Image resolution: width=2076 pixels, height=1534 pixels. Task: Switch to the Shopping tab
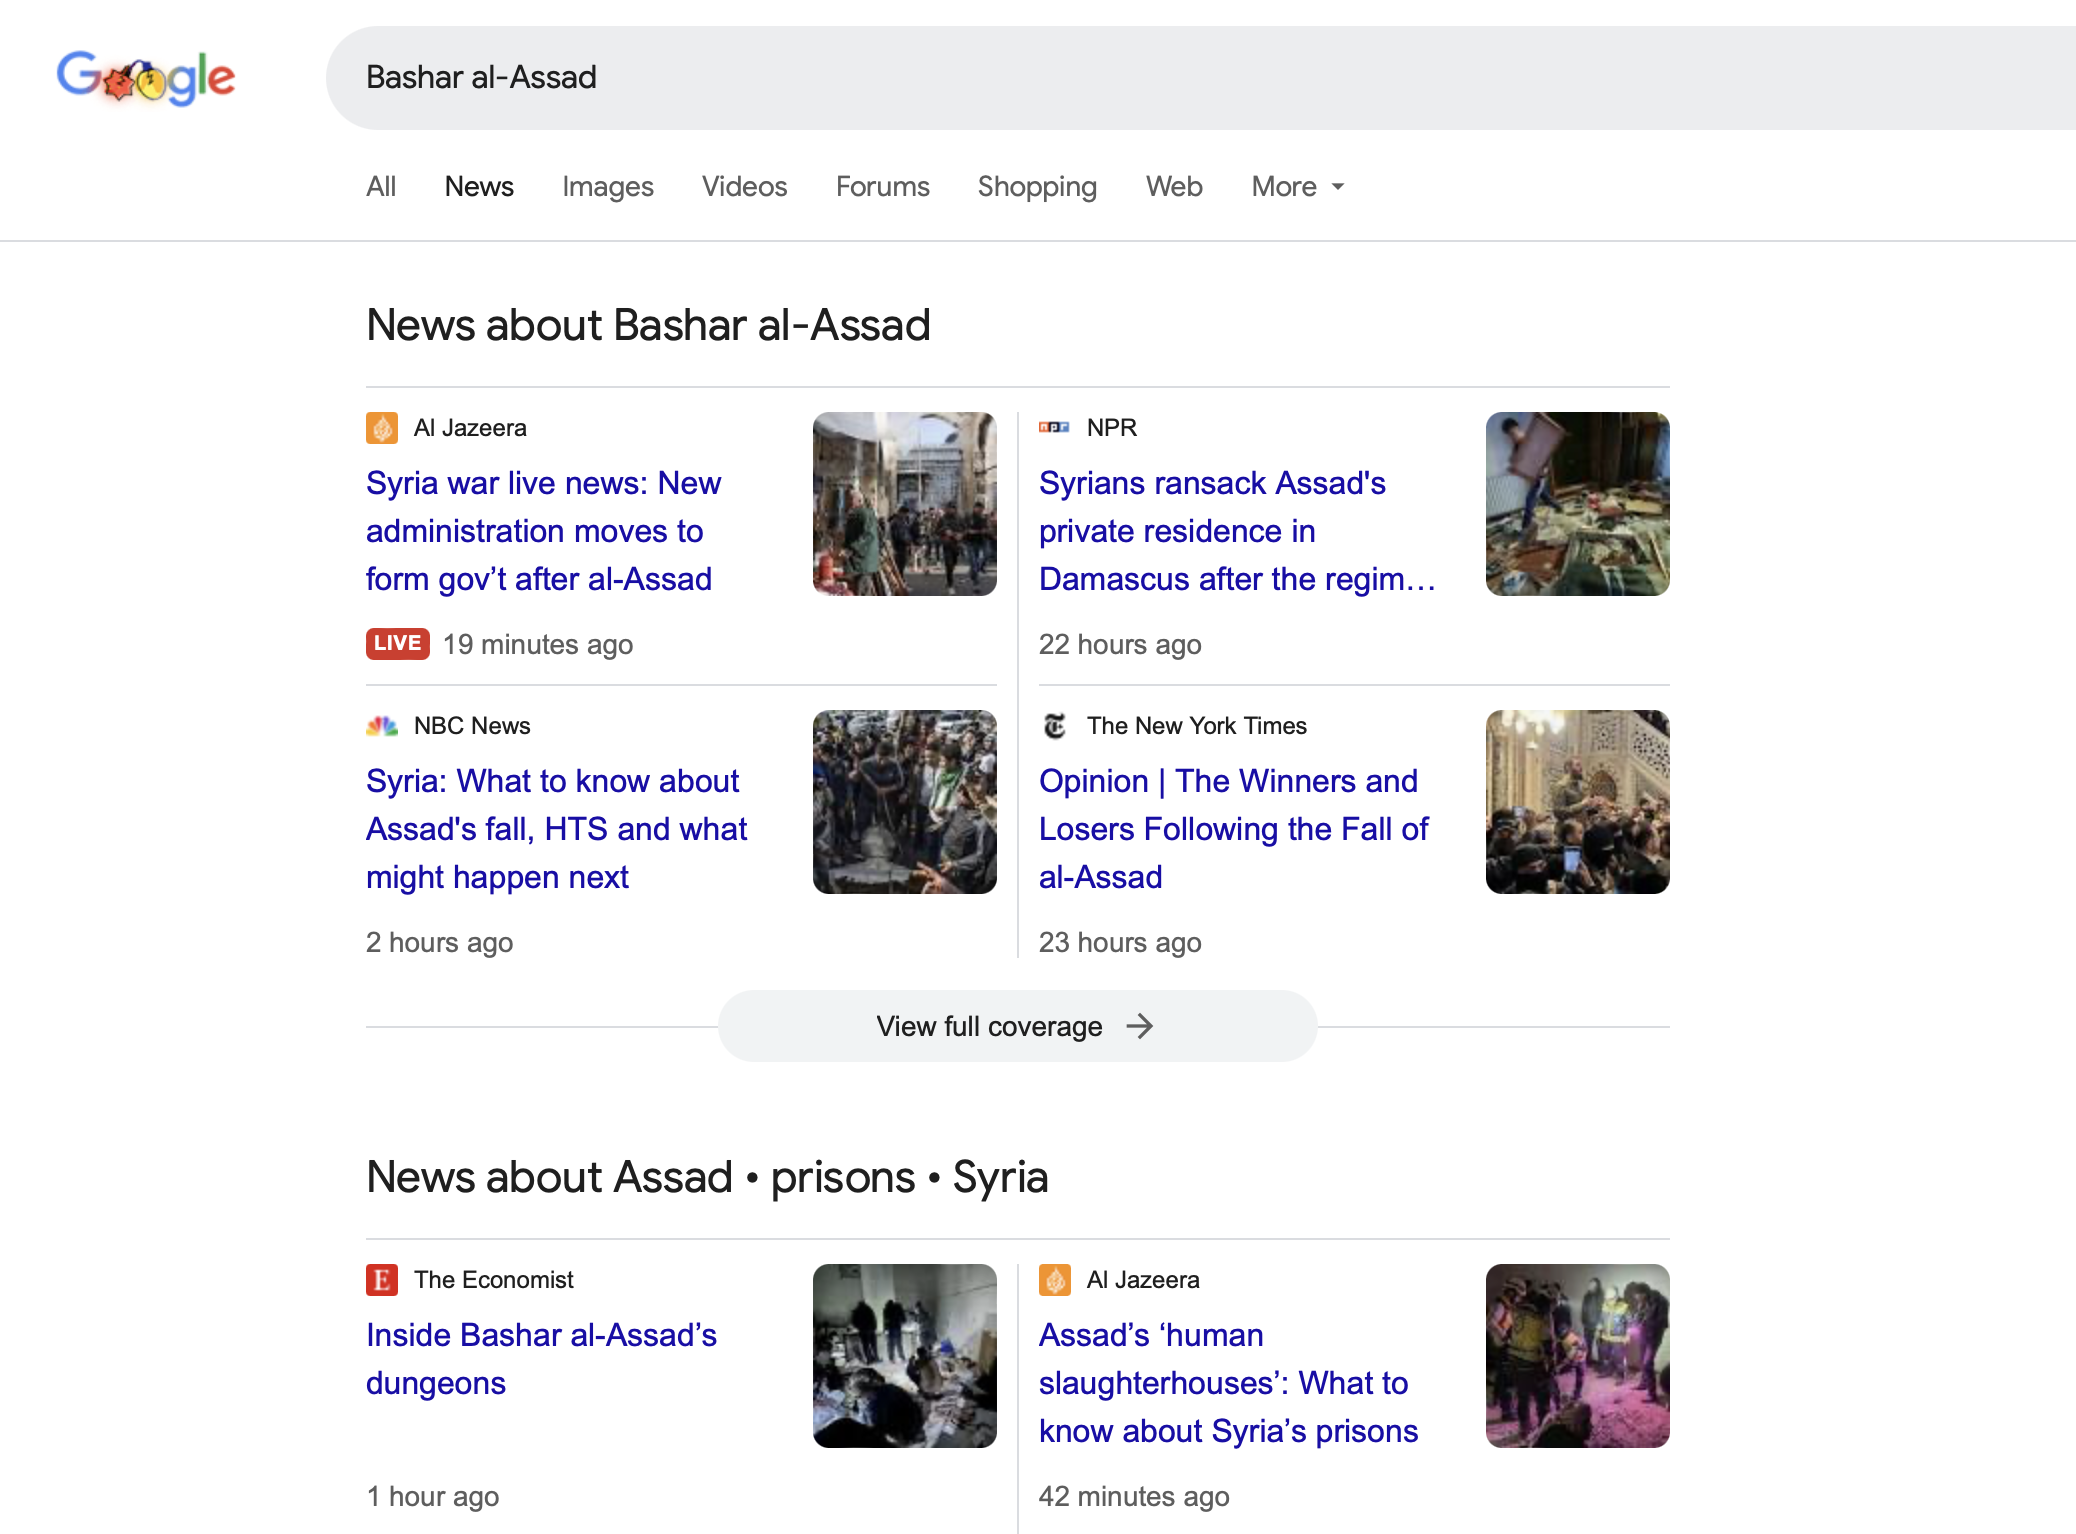pos(1037,186)
